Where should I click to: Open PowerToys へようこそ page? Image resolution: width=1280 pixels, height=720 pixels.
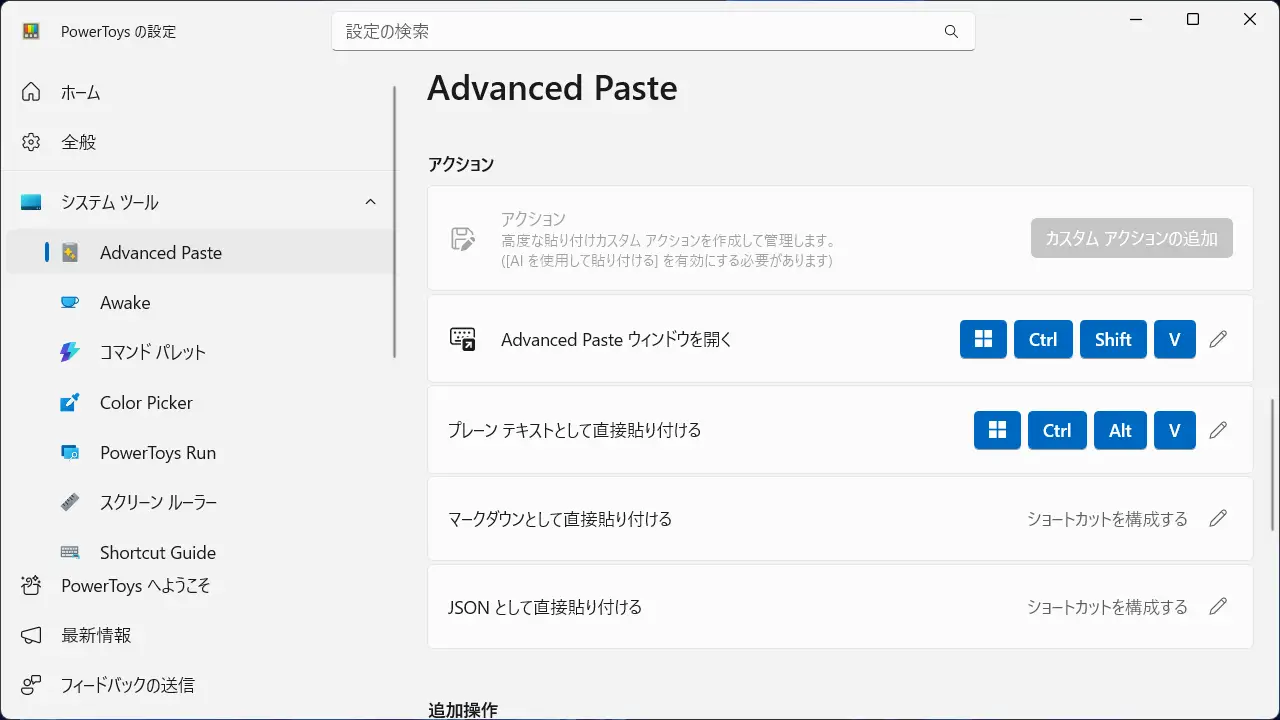tap(135, 586)
